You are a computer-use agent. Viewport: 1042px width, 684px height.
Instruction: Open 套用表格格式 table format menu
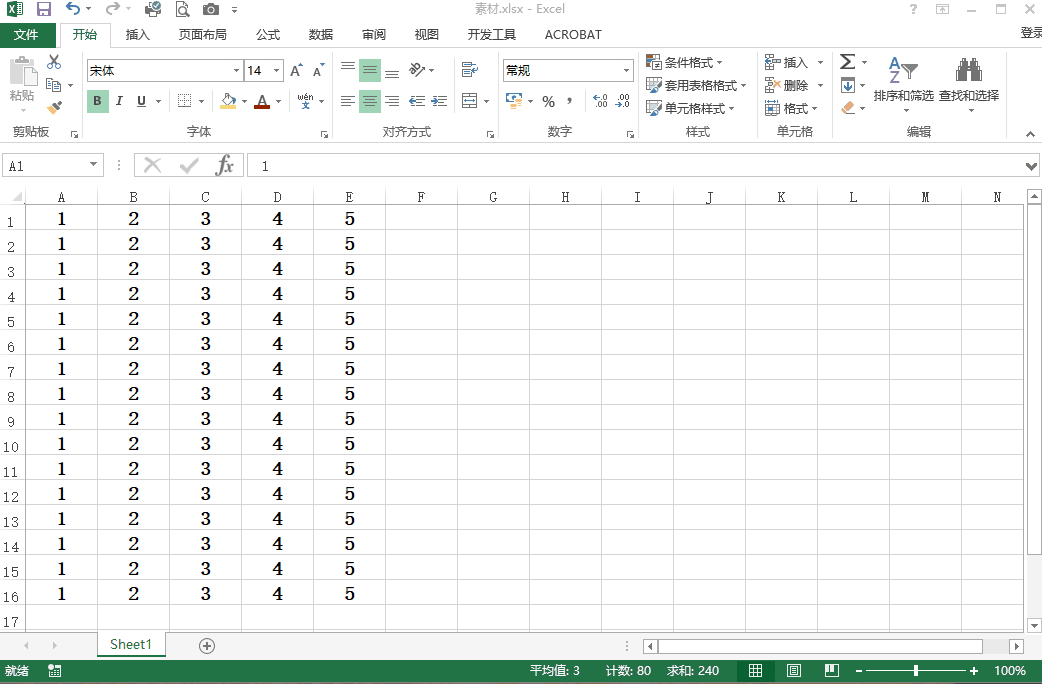coord(696,85)
